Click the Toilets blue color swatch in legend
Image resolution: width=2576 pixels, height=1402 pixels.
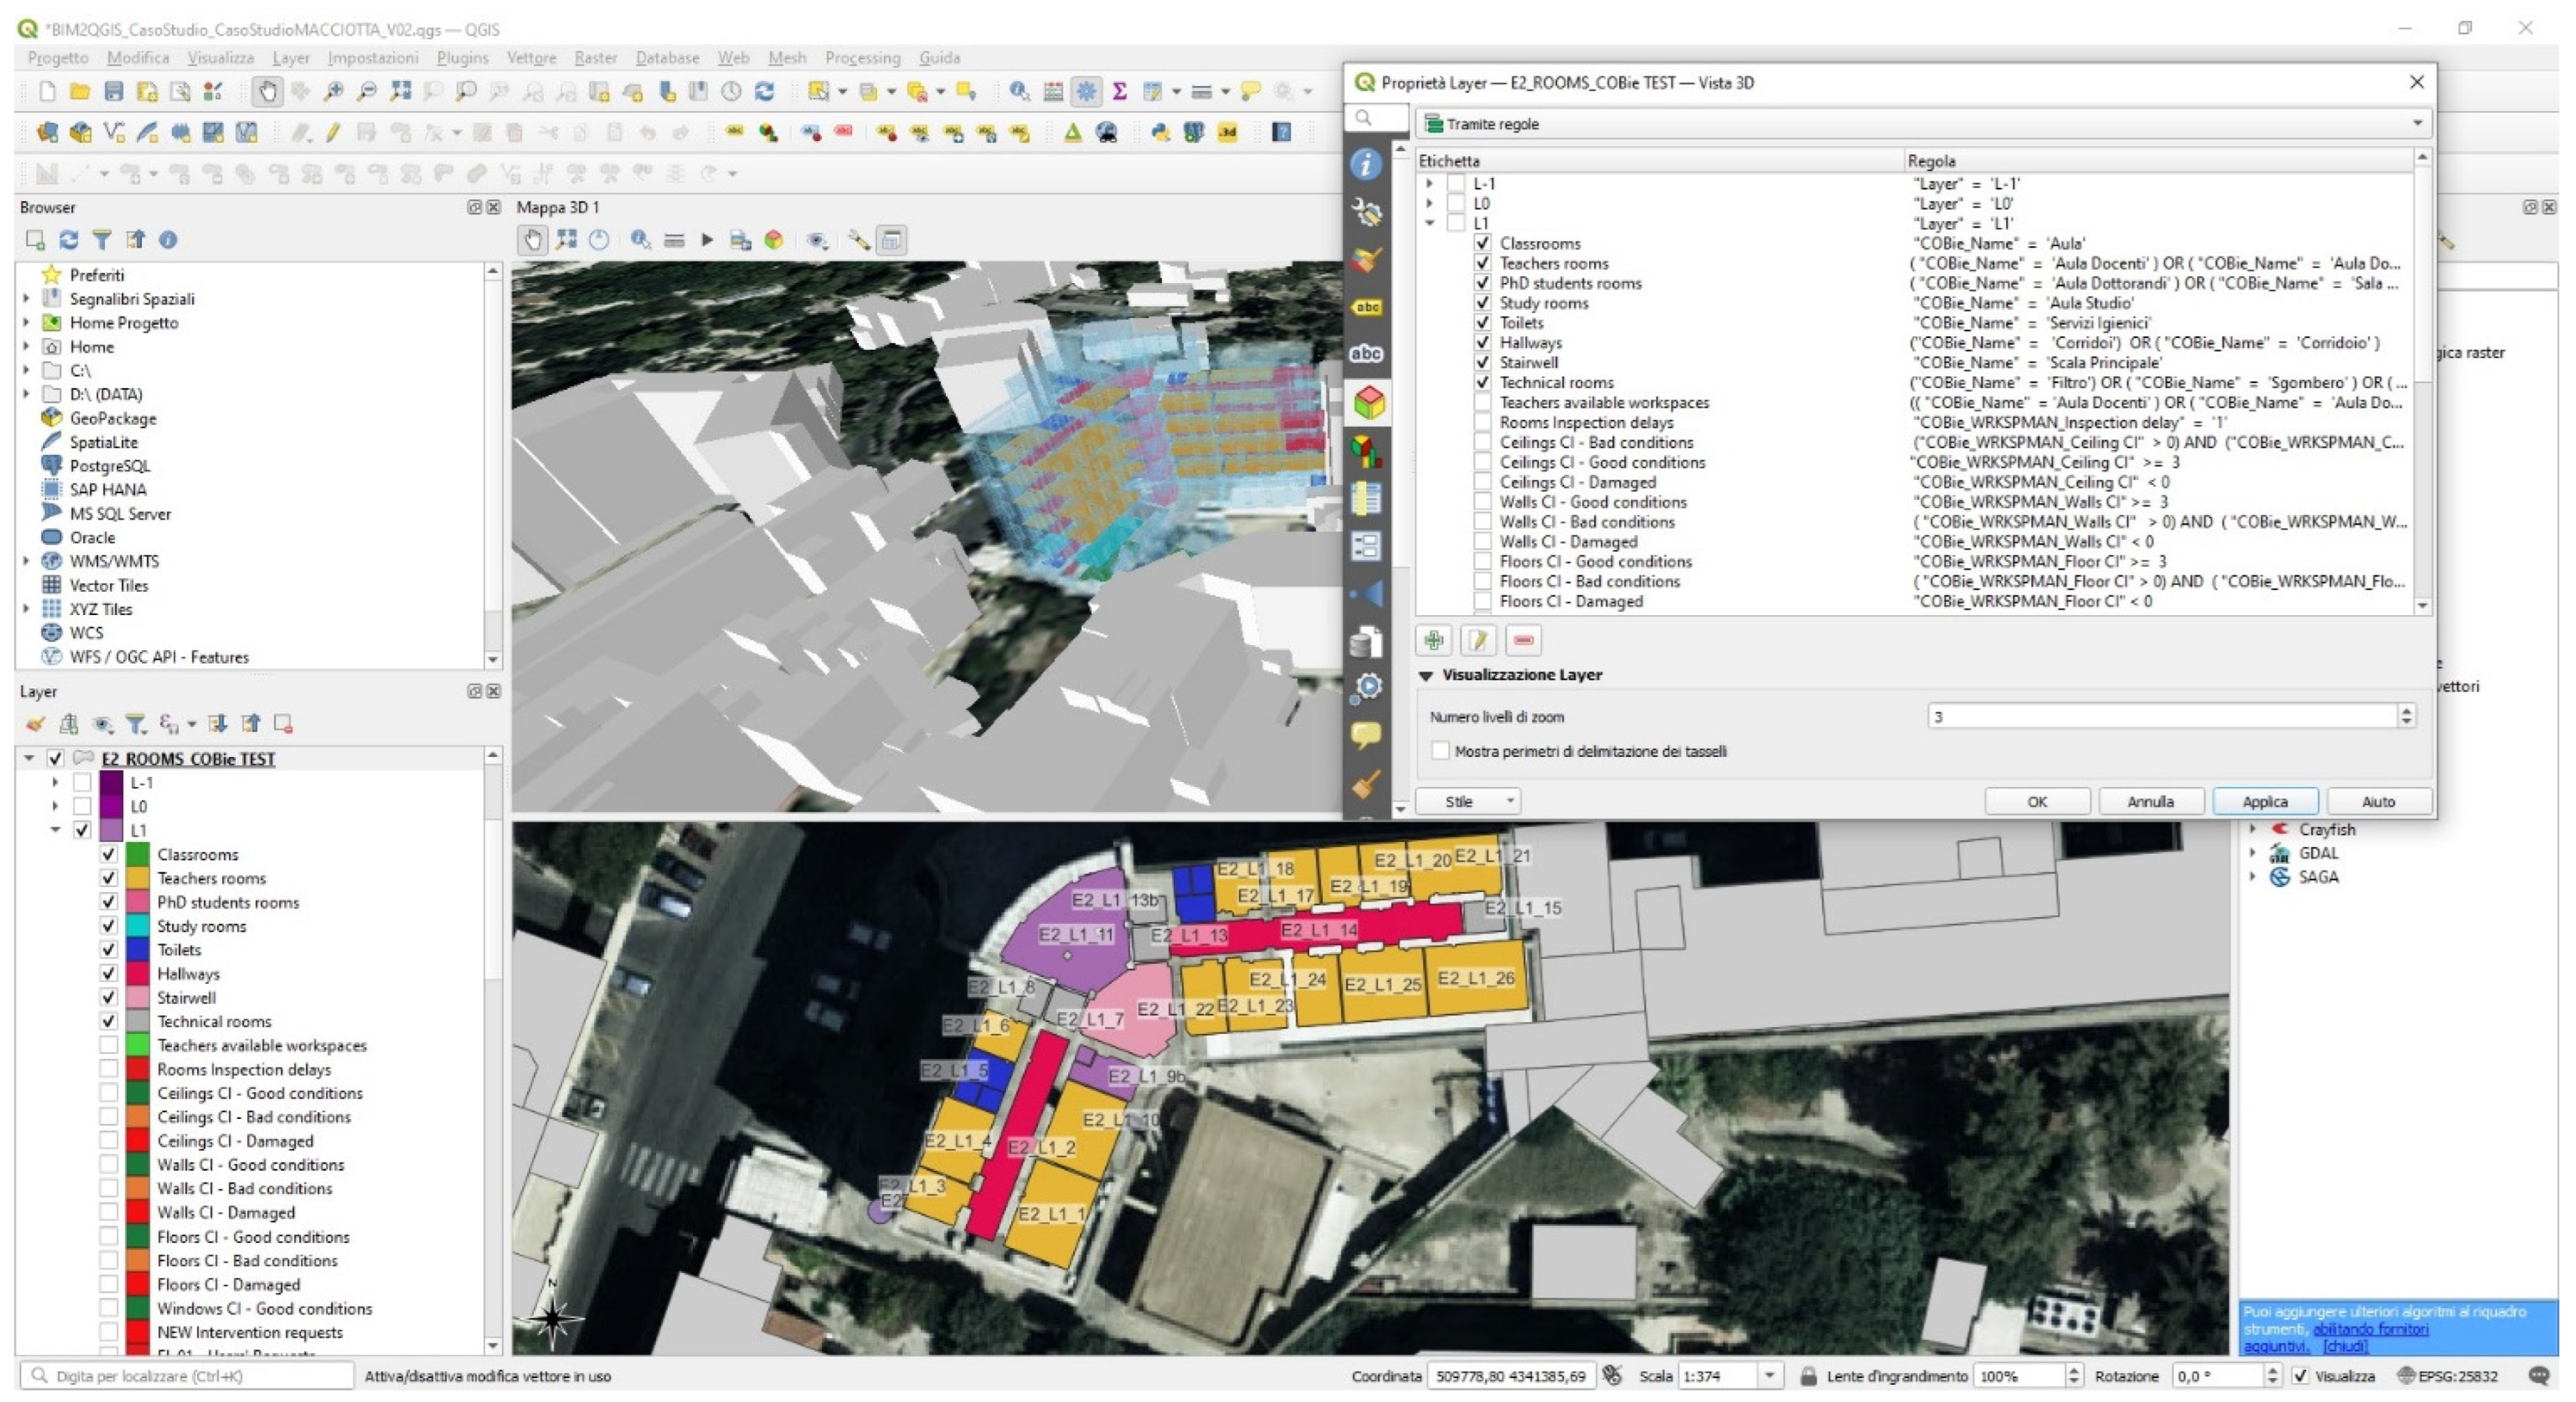pos(138,950)
